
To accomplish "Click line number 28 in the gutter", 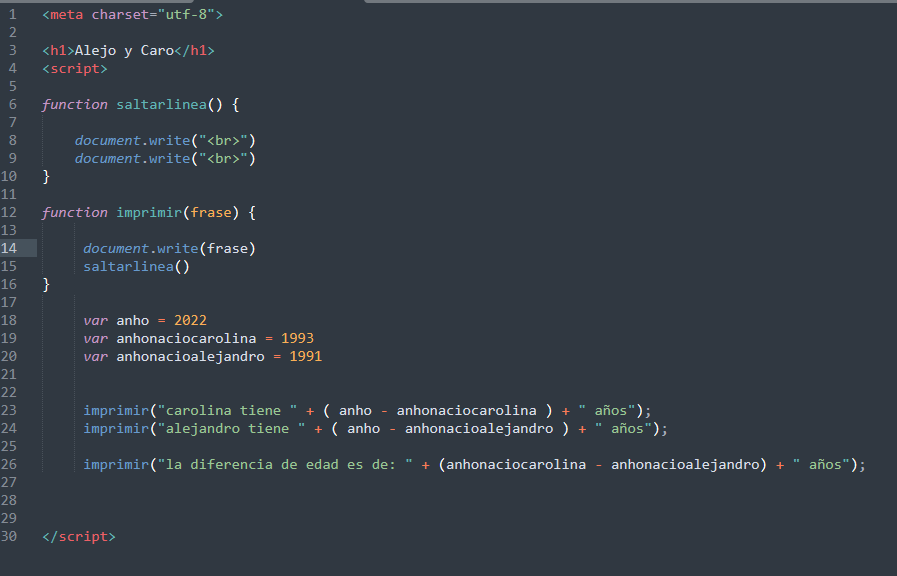I will tap(9, 500).
